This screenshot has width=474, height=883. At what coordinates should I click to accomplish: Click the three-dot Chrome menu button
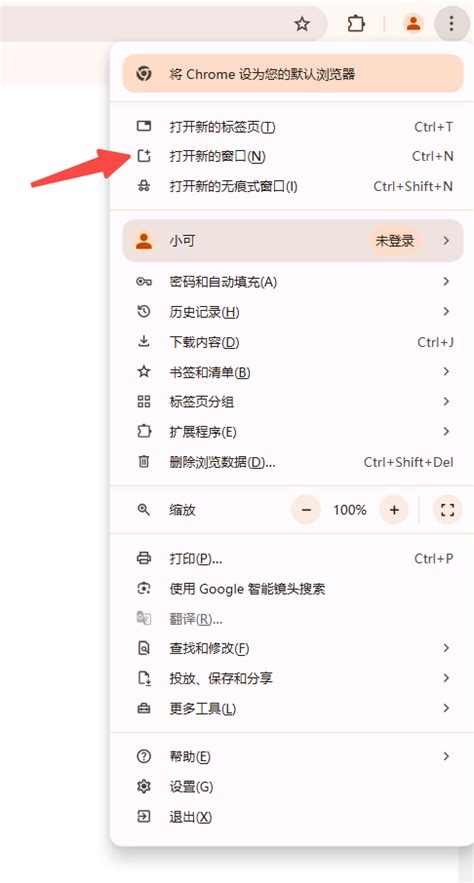[x=451, y=24]
